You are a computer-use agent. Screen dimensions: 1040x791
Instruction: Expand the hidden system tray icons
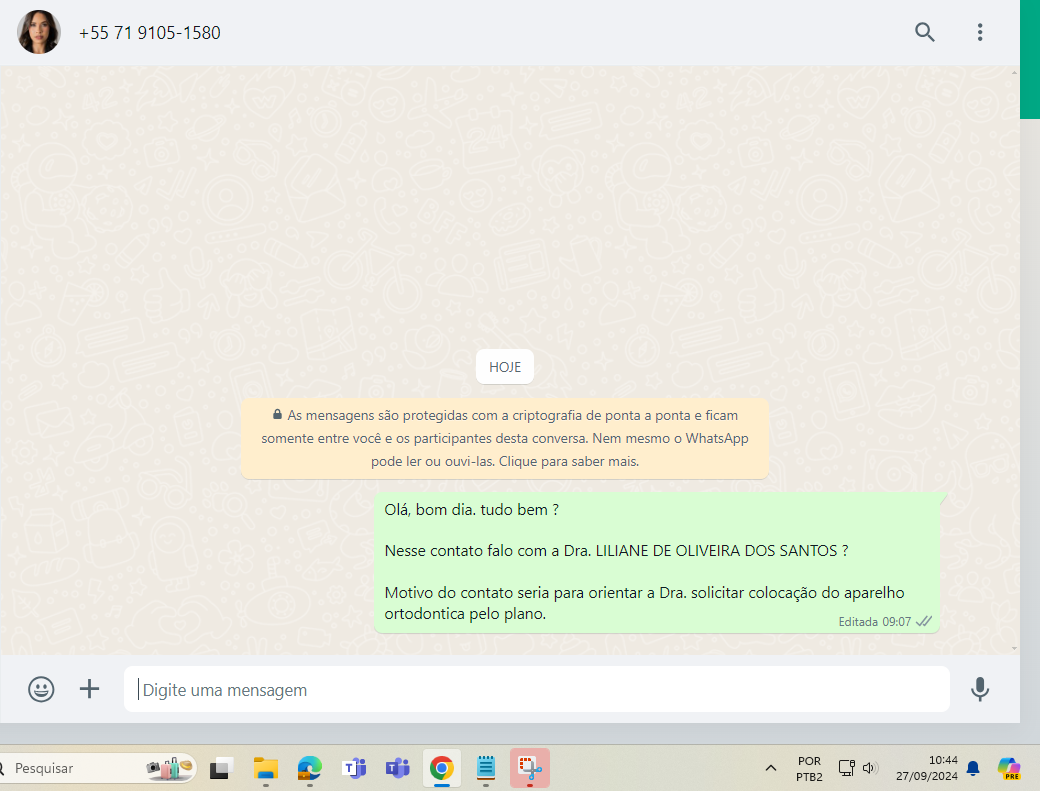771,768
